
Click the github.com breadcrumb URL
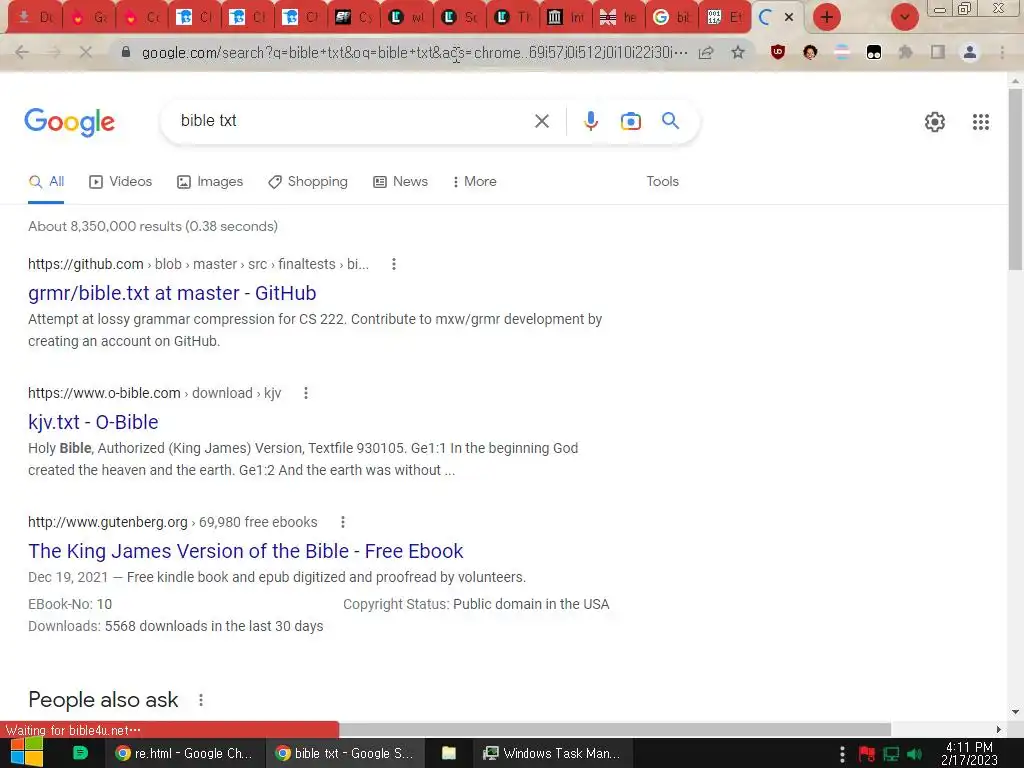(x=199, y=264)
